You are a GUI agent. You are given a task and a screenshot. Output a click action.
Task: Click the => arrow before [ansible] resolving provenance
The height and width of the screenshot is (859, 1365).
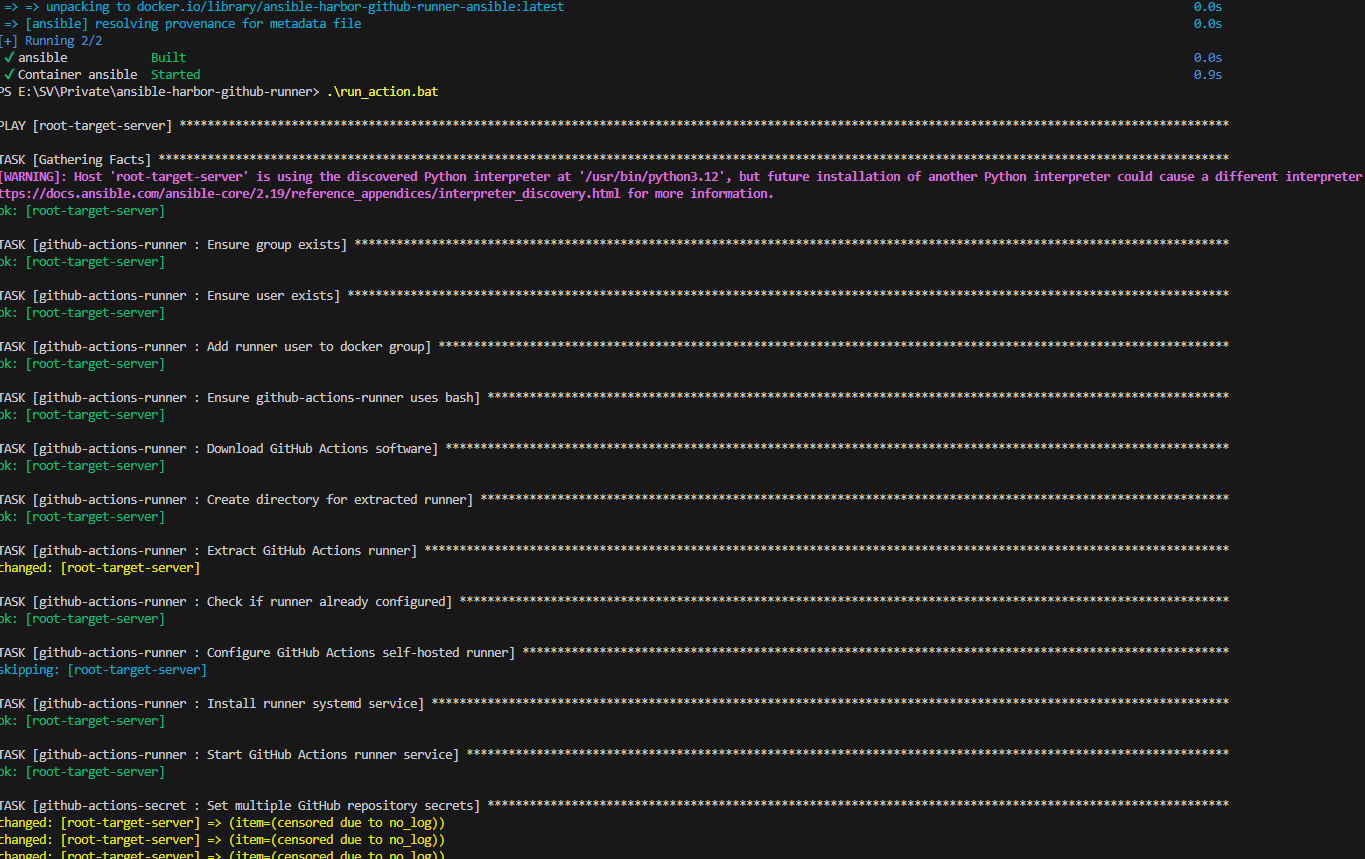coord(8,23)
